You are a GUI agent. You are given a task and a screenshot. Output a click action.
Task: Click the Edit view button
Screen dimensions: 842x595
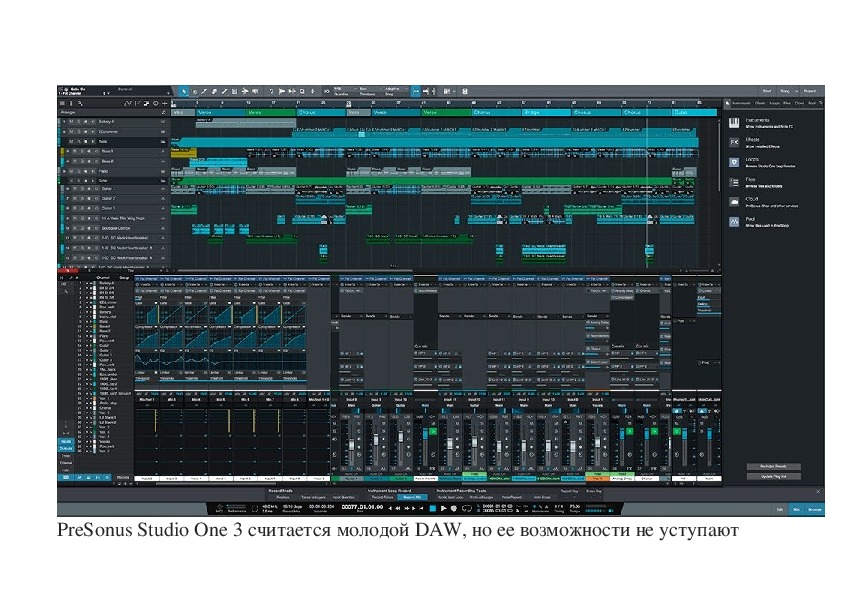(780, 509)
